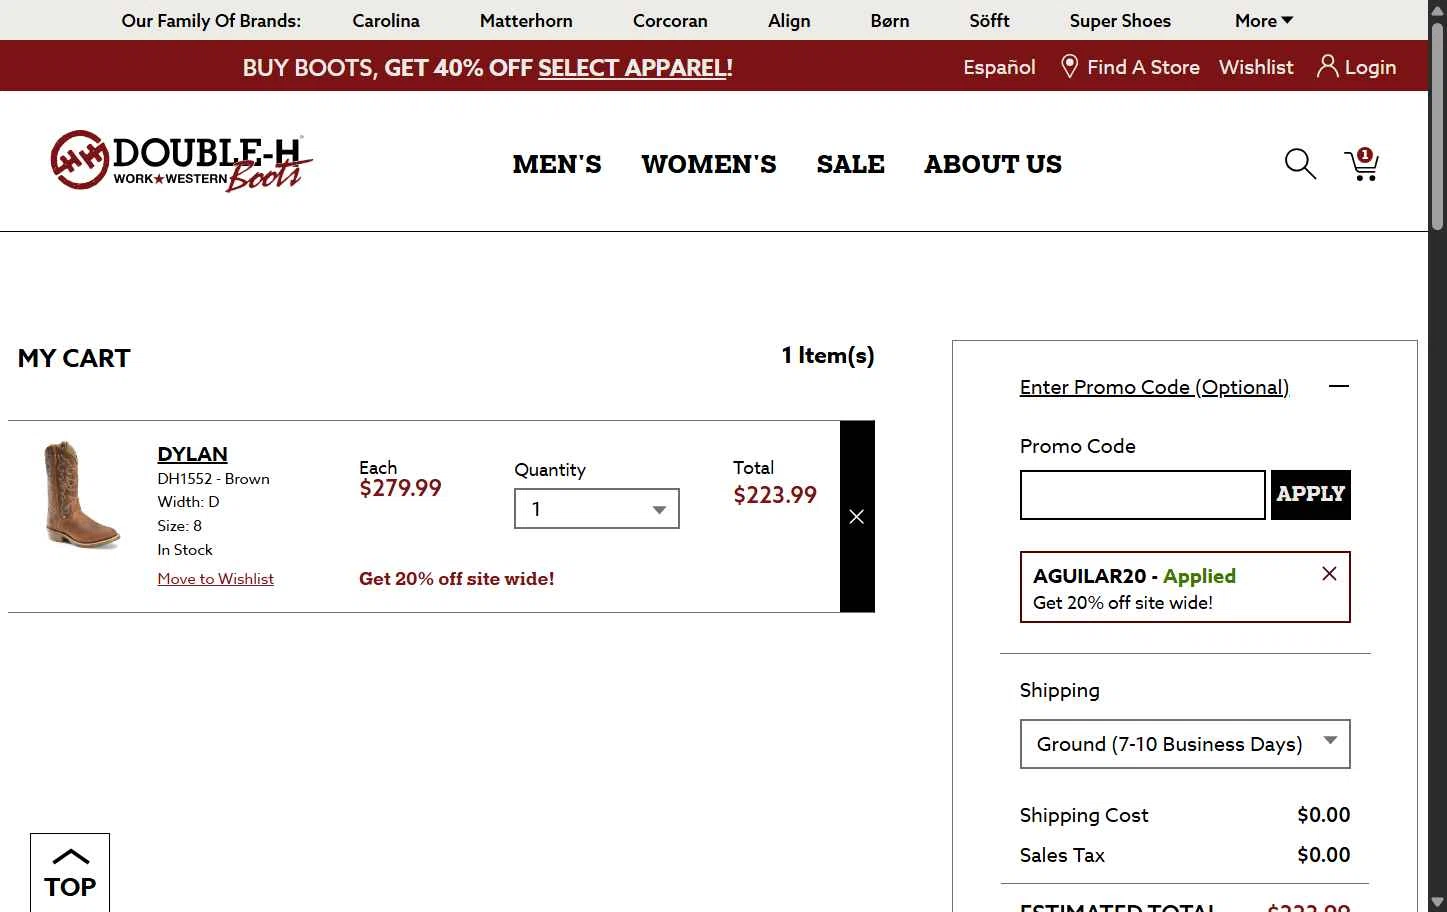This screenshot has height=912, width=1447.
Task: Visit the Söfft brand site
Action: point(989,20)
